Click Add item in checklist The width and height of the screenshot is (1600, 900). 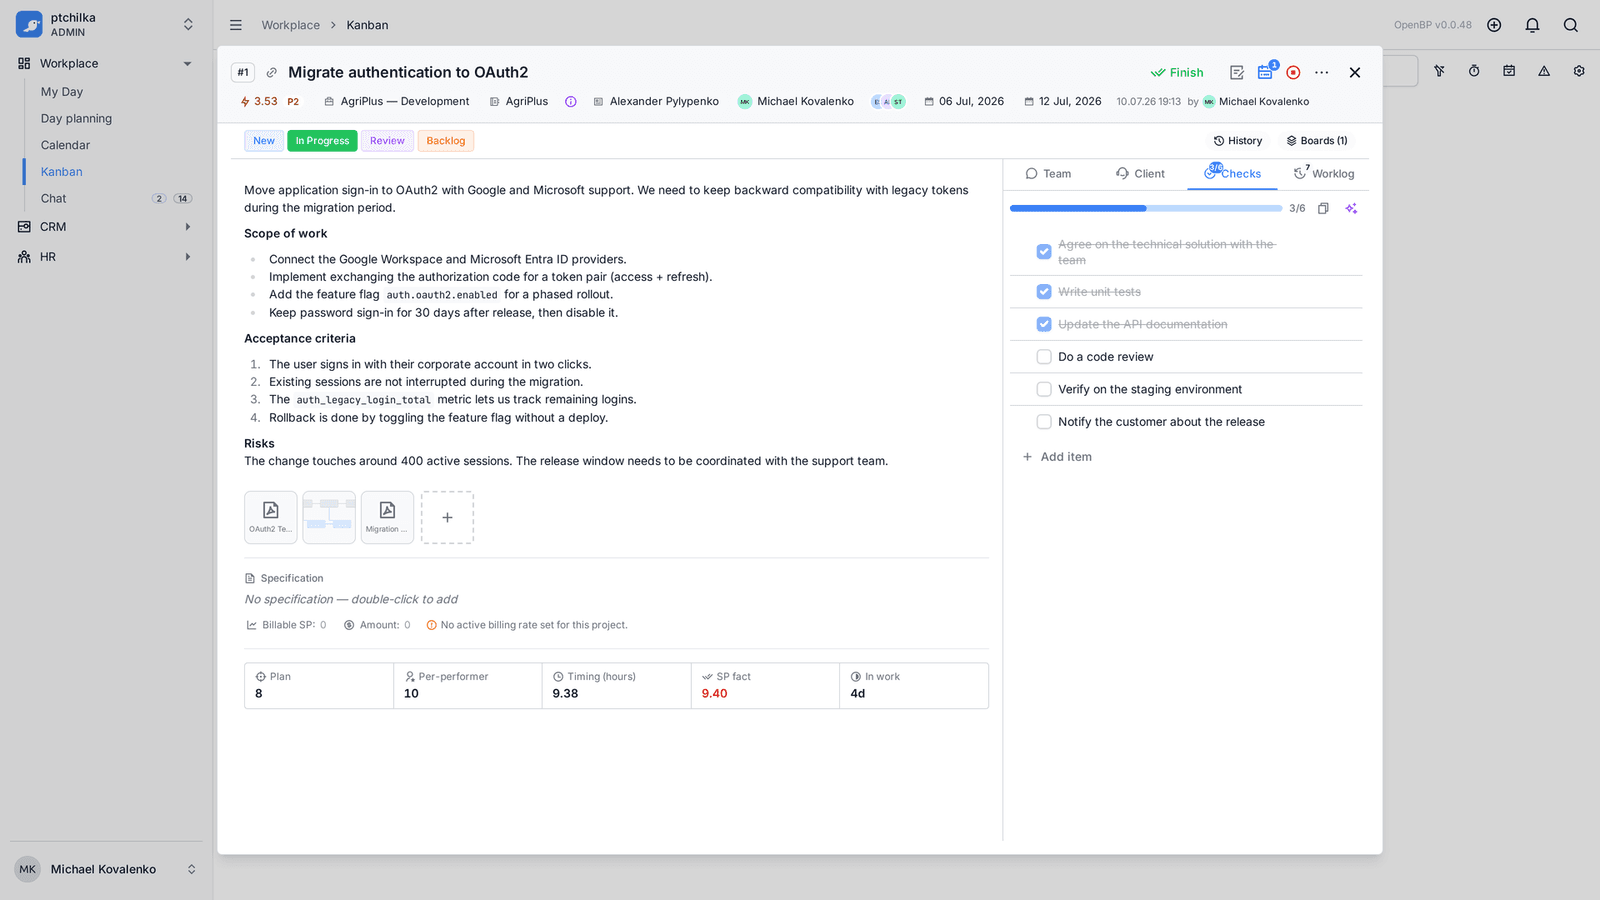click(x=1057, y=457)
